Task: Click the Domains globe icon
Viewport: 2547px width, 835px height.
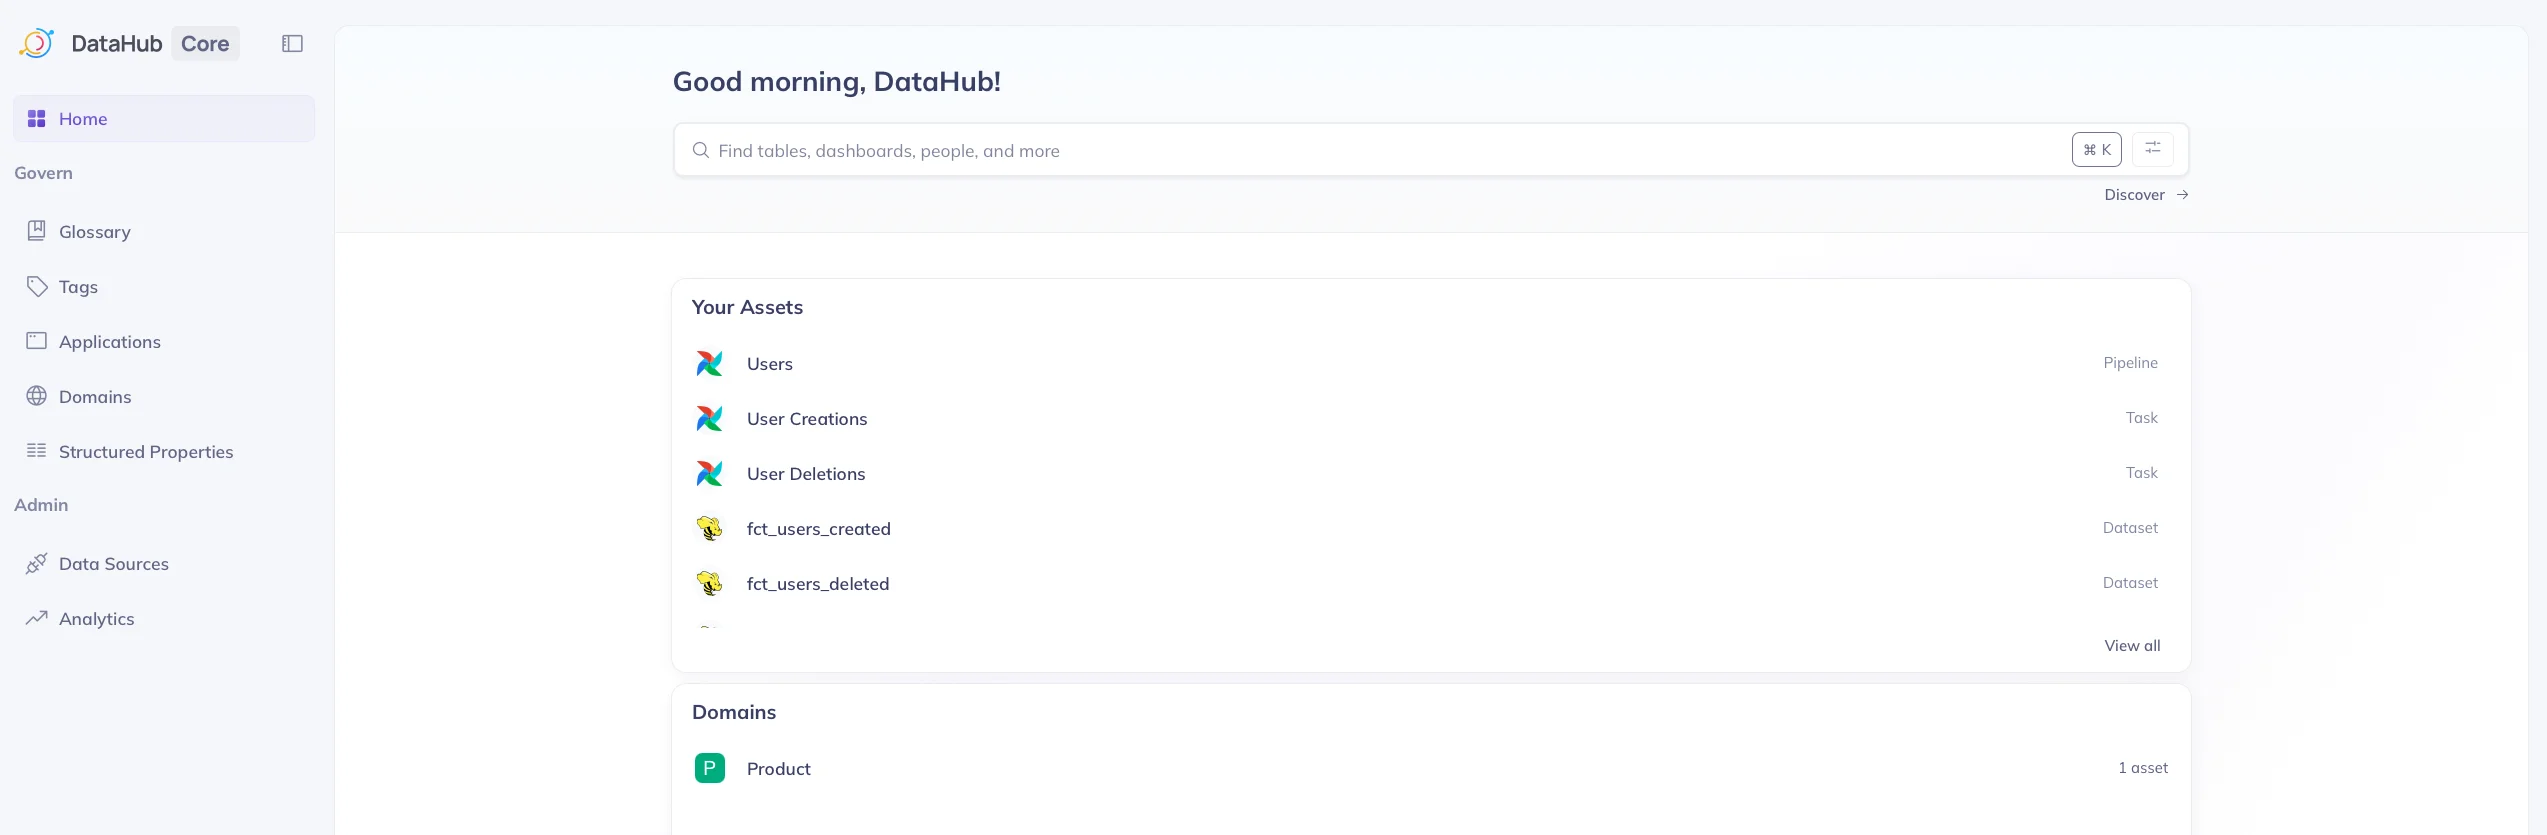Action: click(x=37, y=396)
